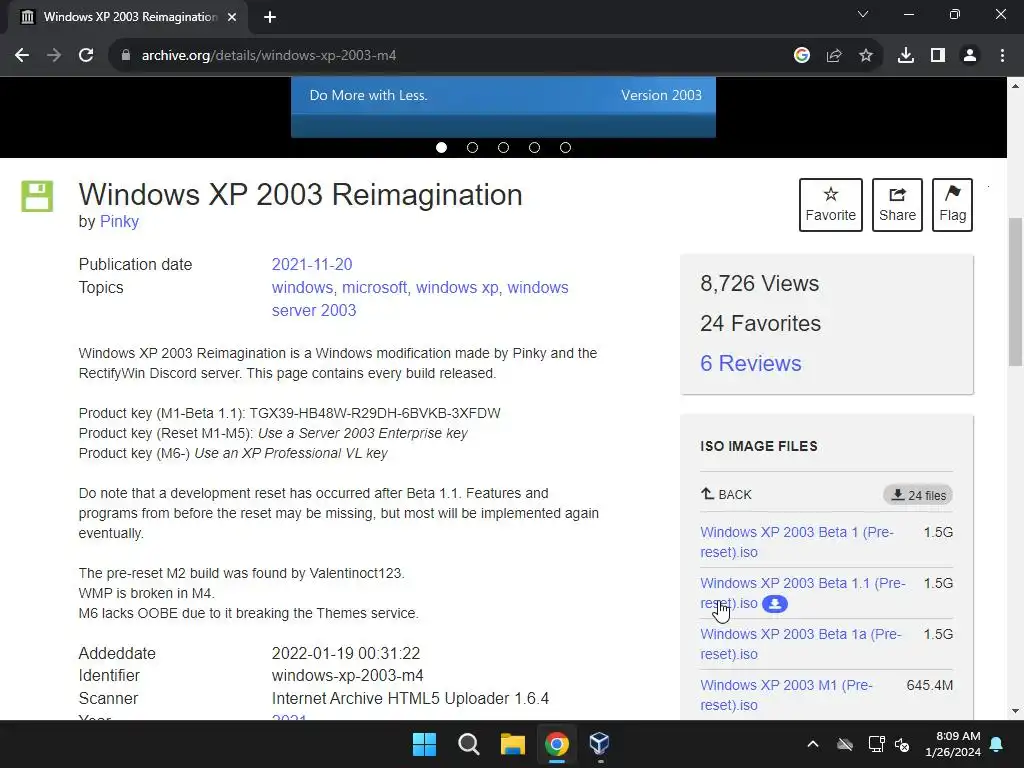Select the fourth carousel dot

534,148
